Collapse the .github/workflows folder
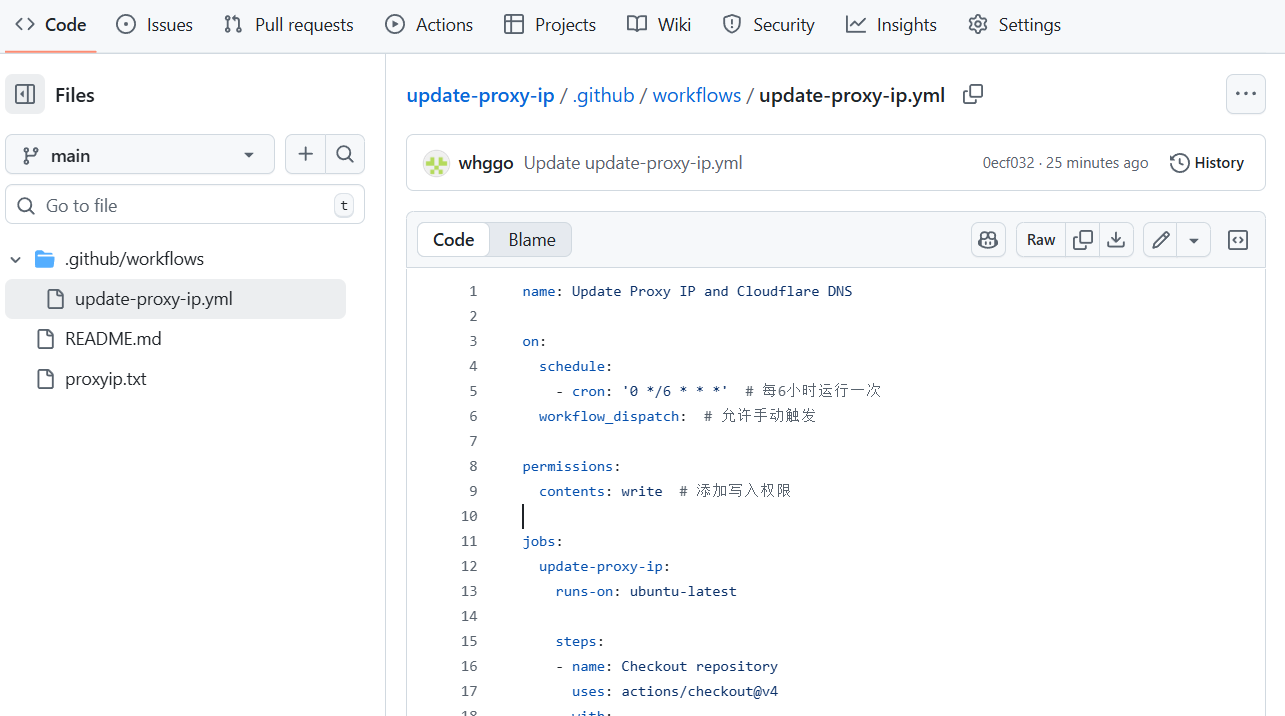Image resolution: width=1285 pixels, height=716 pixels. point(16,260)
